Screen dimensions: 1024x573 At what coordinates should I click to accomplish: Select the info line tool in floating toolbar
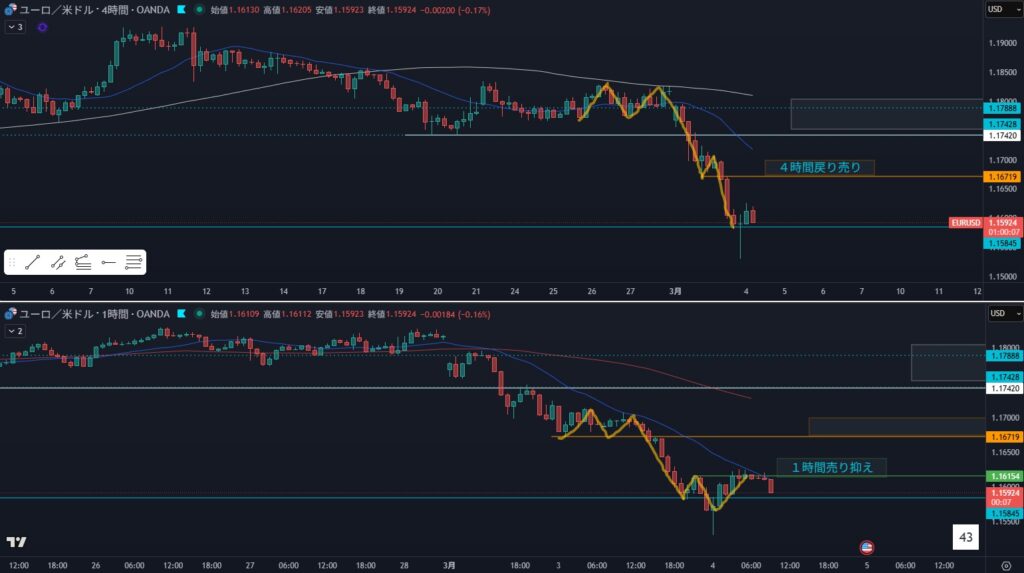pyautogui.click(x=58, y=262)
